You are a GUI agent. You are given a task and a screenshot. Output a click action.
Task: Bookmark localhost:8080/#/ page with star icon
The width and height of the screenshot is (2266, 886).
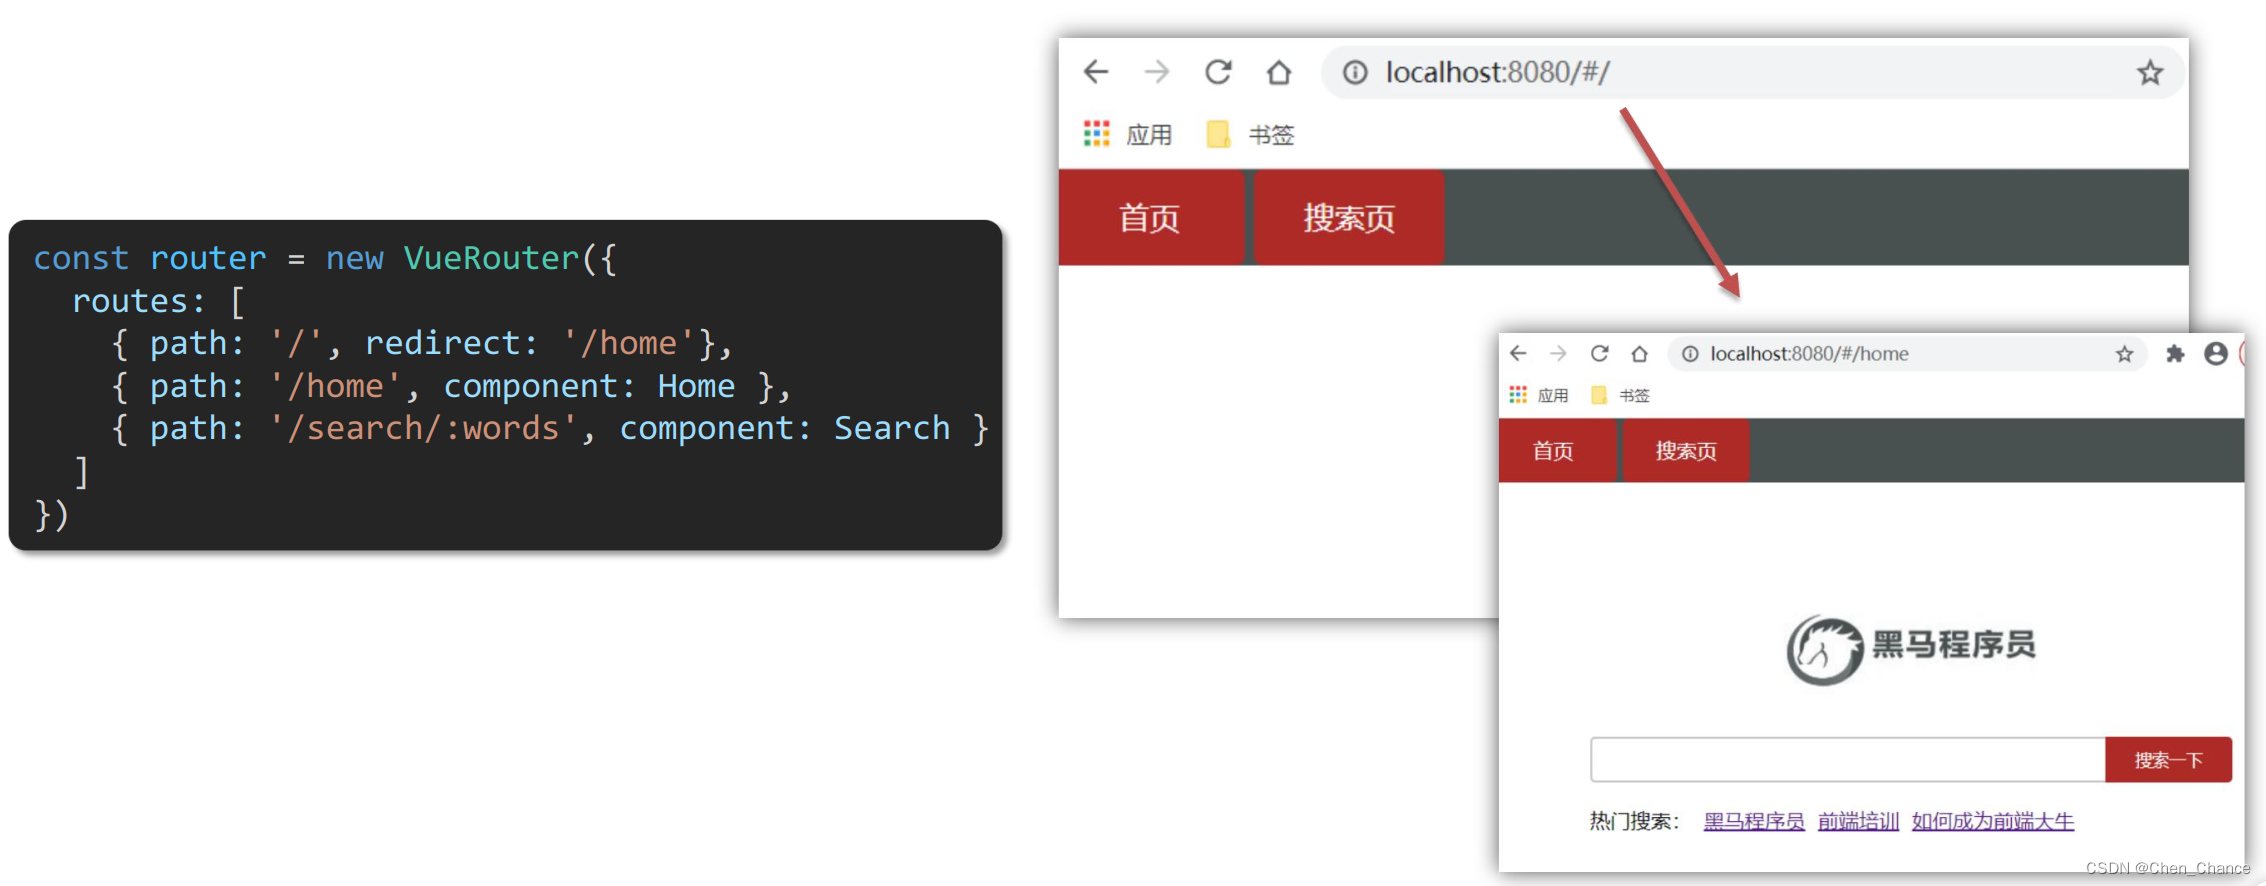click(x=2150, y=72)
